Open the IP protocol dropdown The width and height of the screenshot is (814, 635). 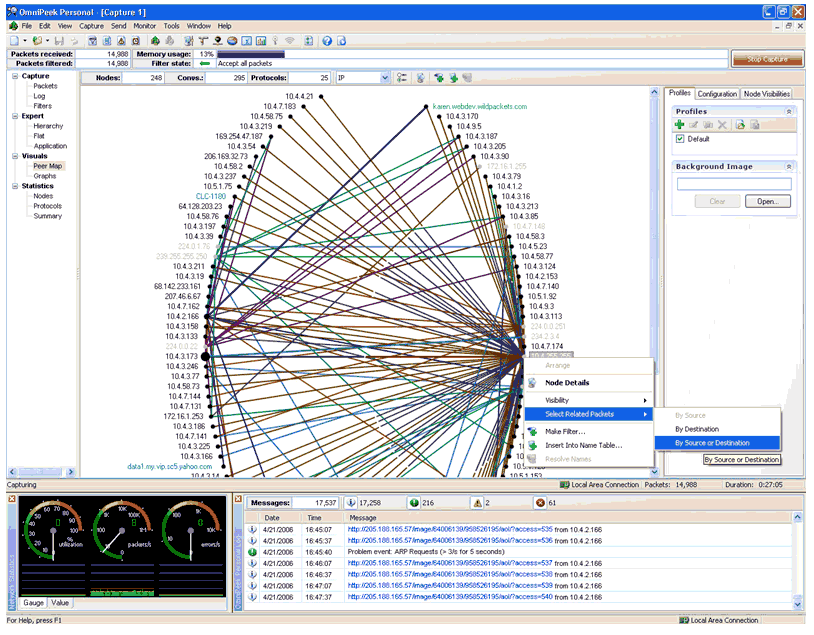(385, 77)
